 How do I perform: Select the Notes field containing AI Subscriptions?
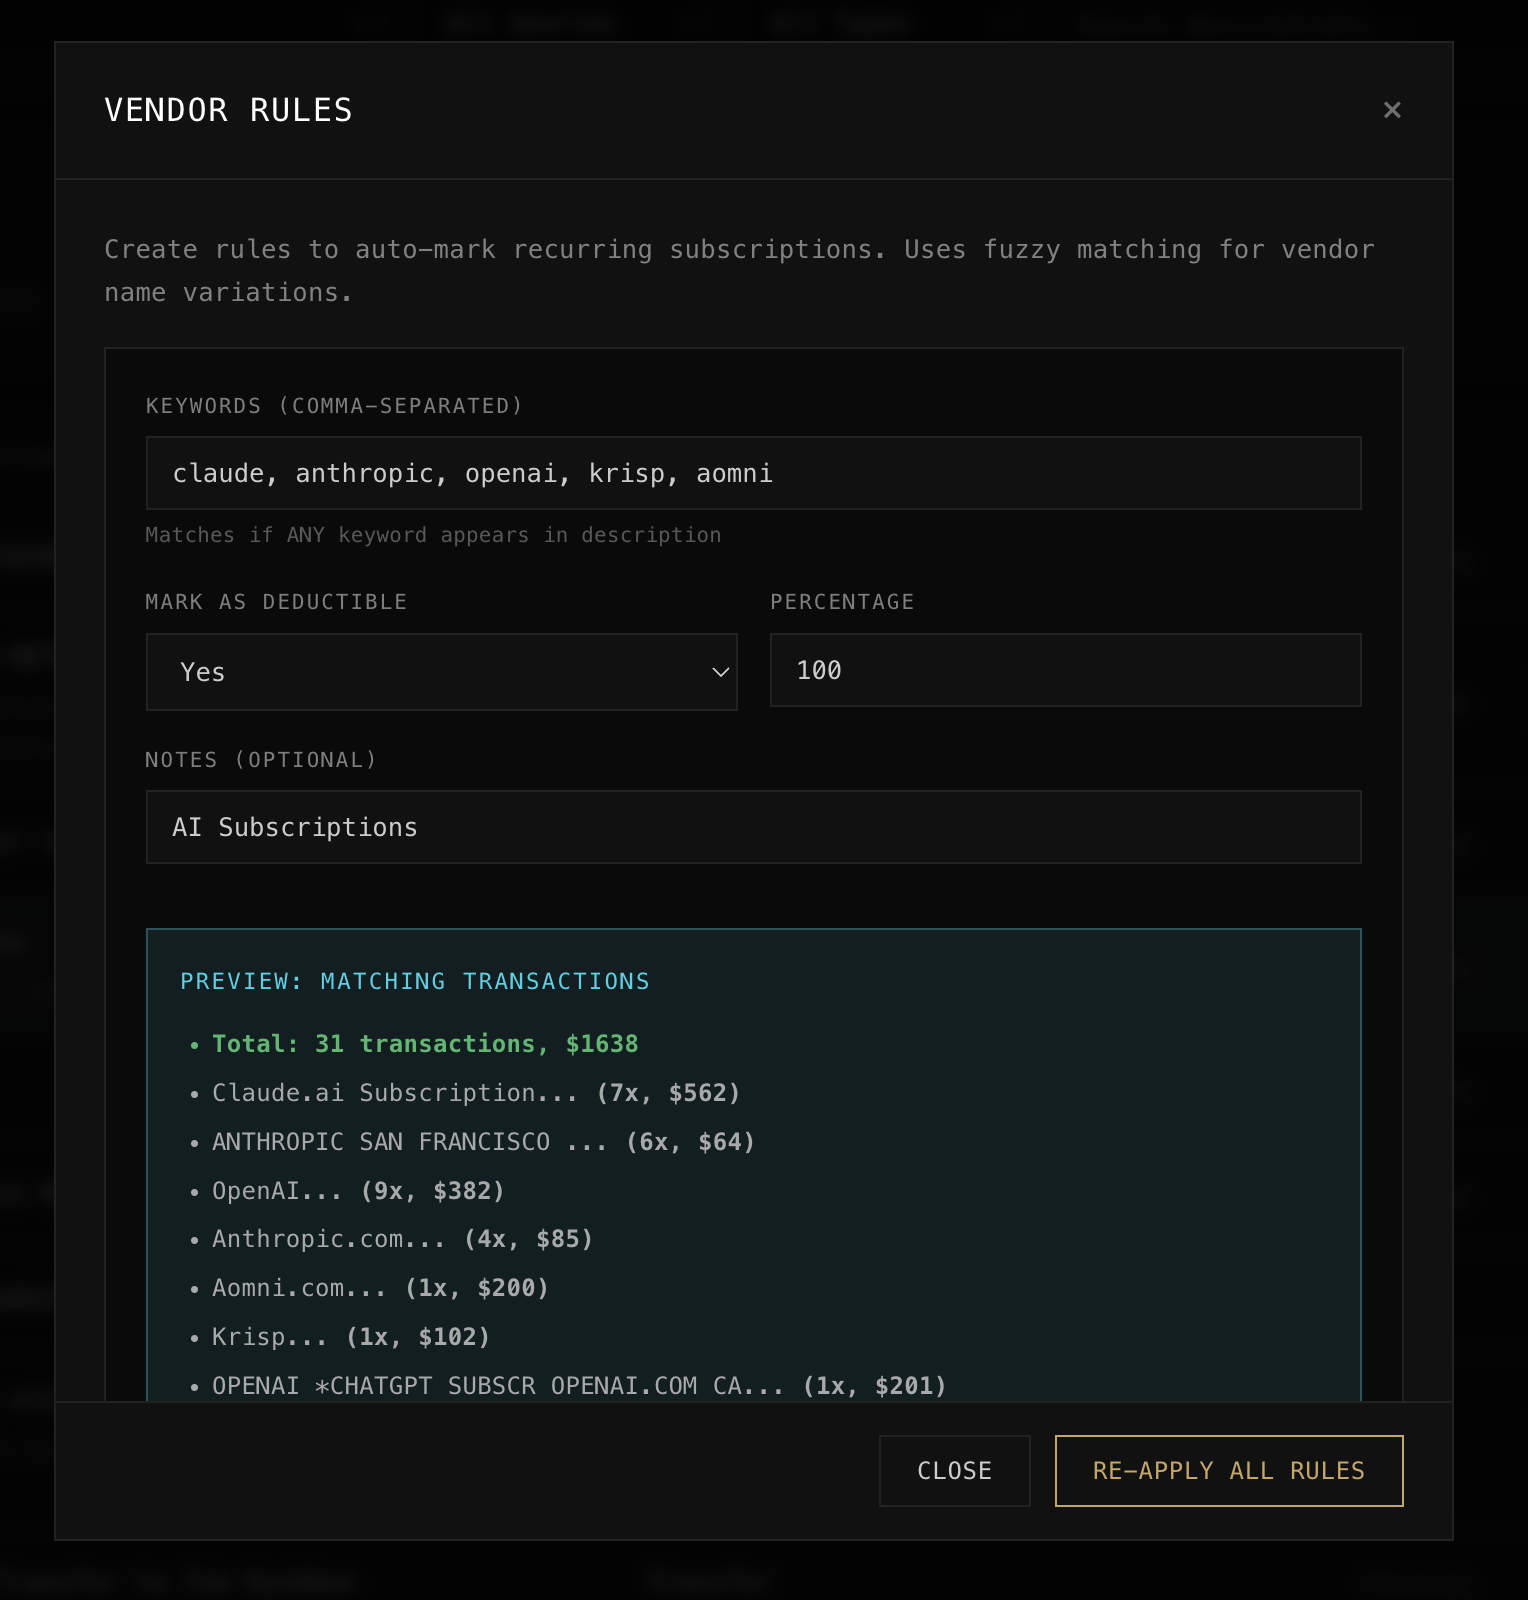click(x=753, y=827)
